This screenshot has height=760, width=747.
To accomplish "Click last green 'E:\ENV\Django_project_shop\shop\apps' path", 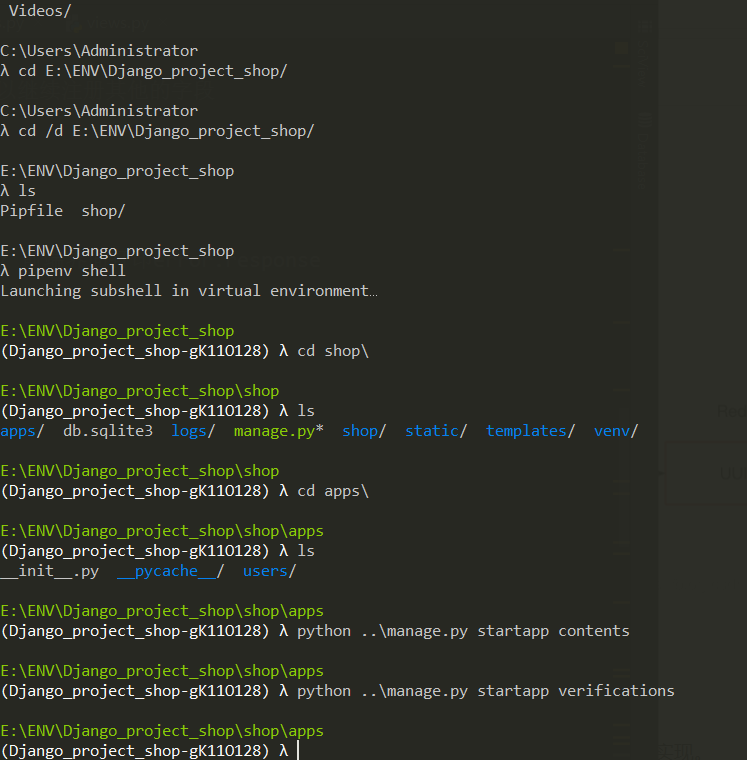I will click(x=162, y=731).
